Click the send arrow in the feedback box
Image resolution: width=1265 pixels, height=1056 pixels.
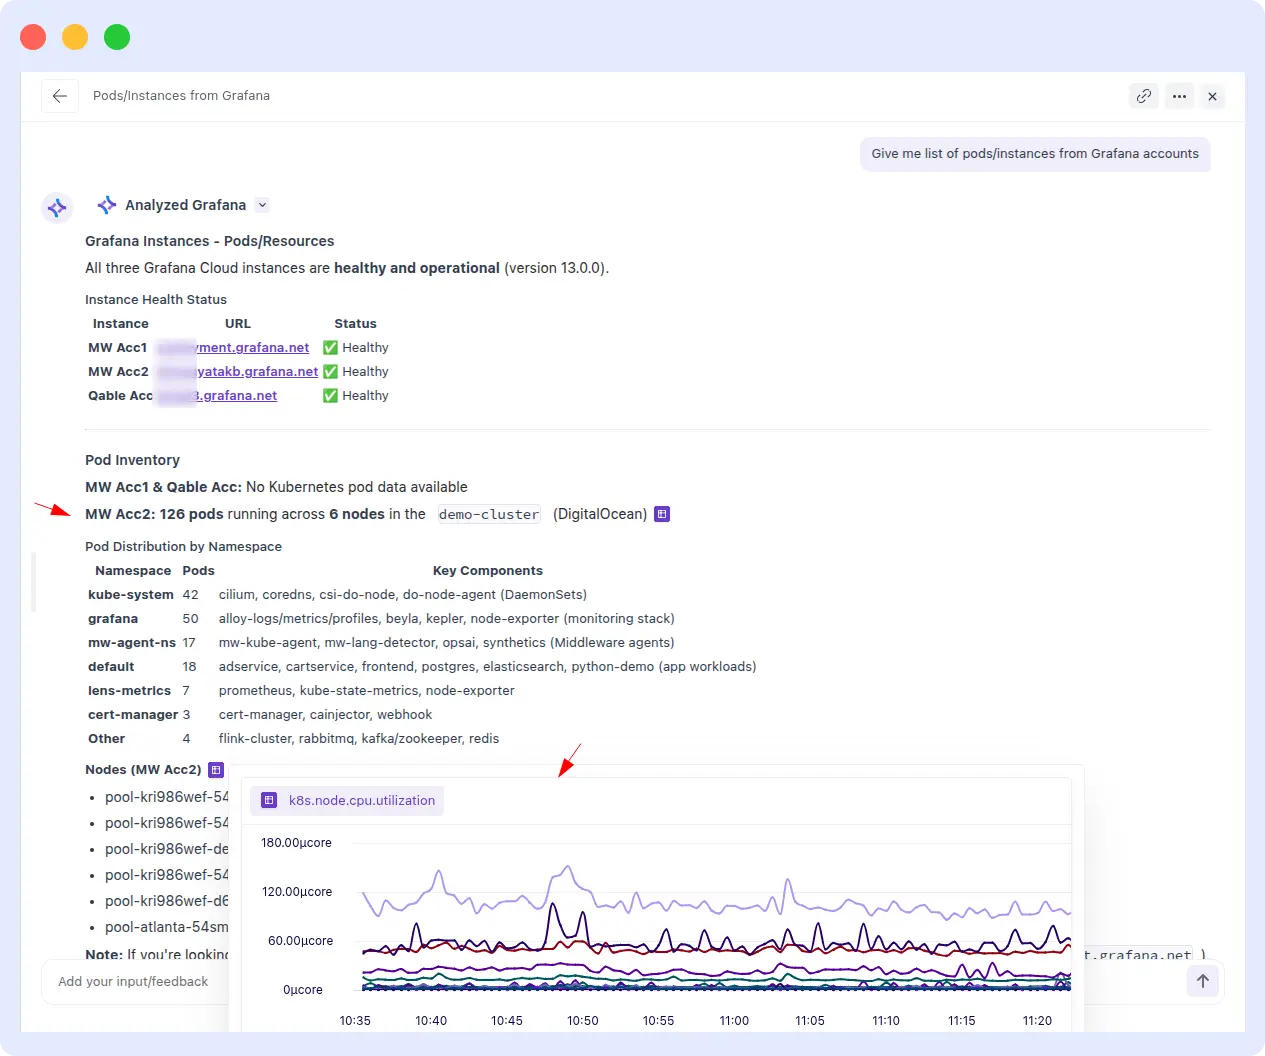[x=1203, y=981]
